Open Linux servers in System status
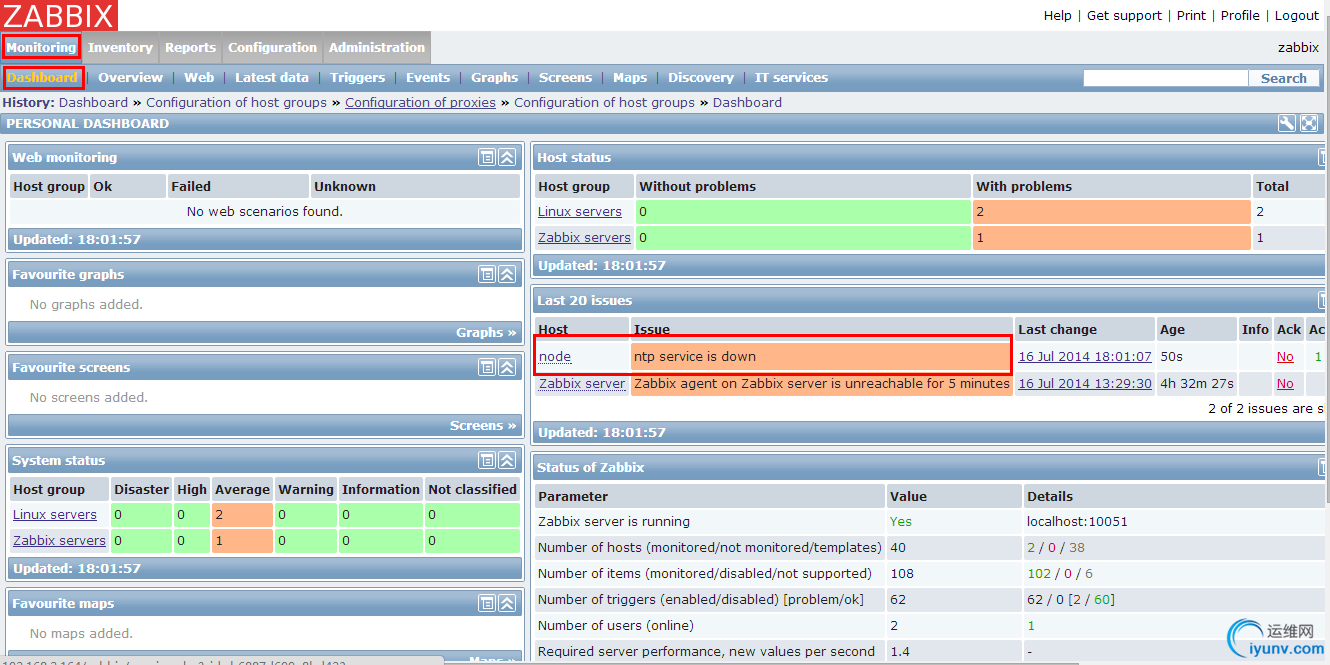This screenshot has width=1330, height=665. click(55, 514)
